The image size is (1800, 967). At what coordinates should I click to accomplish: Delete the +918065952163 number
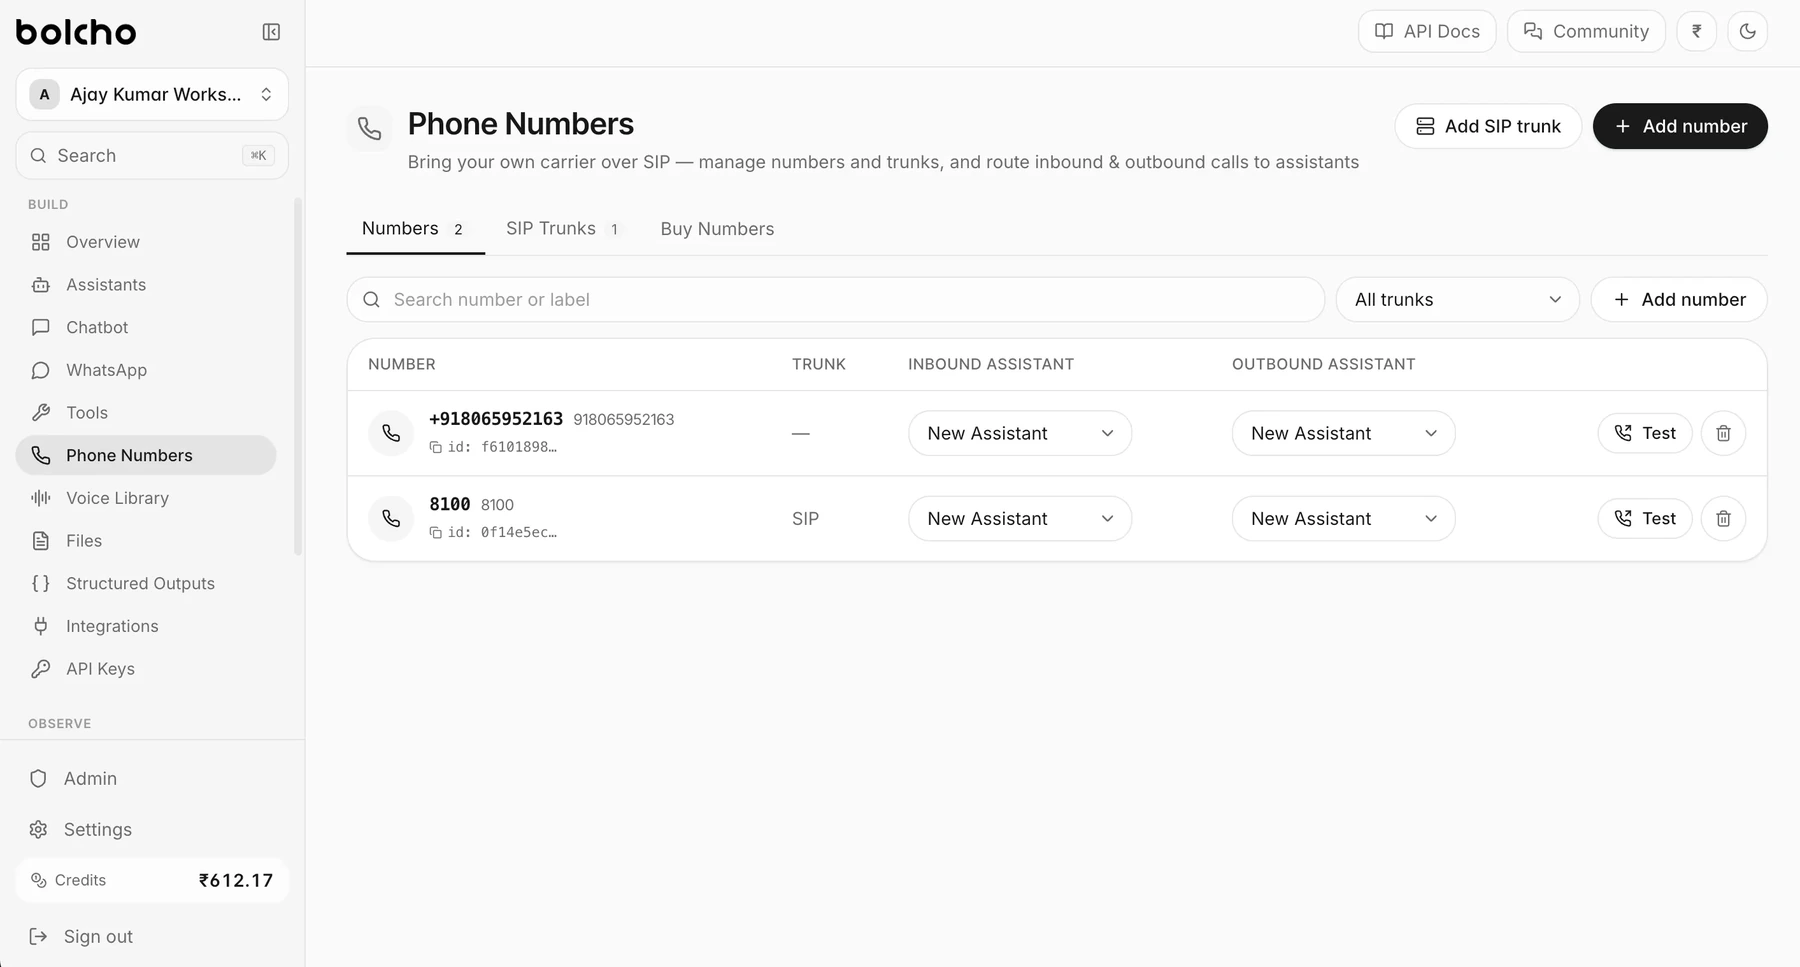pyautogui.click(x=1723, y=433)
